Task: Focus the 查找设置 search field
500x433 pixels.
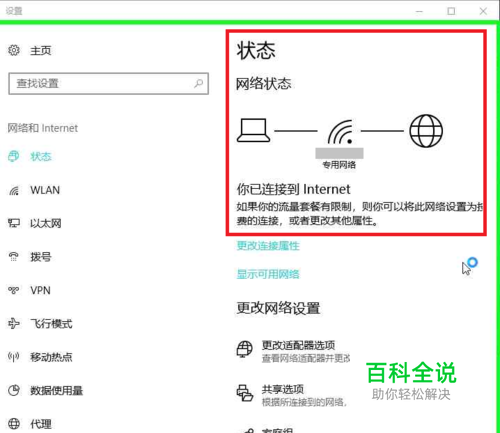Action: coord(109,83)
